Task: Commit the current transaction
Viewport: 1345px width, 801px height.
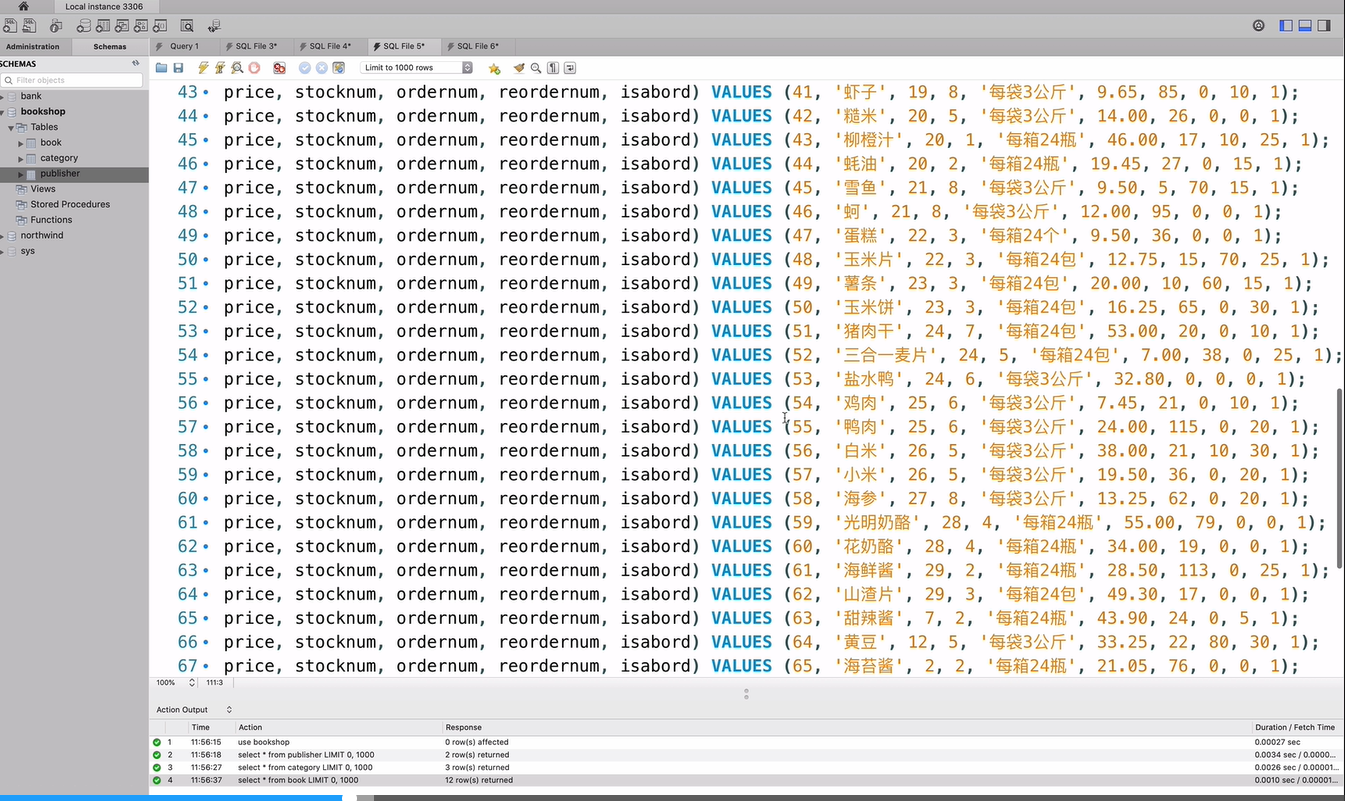Action: point(305,68)
